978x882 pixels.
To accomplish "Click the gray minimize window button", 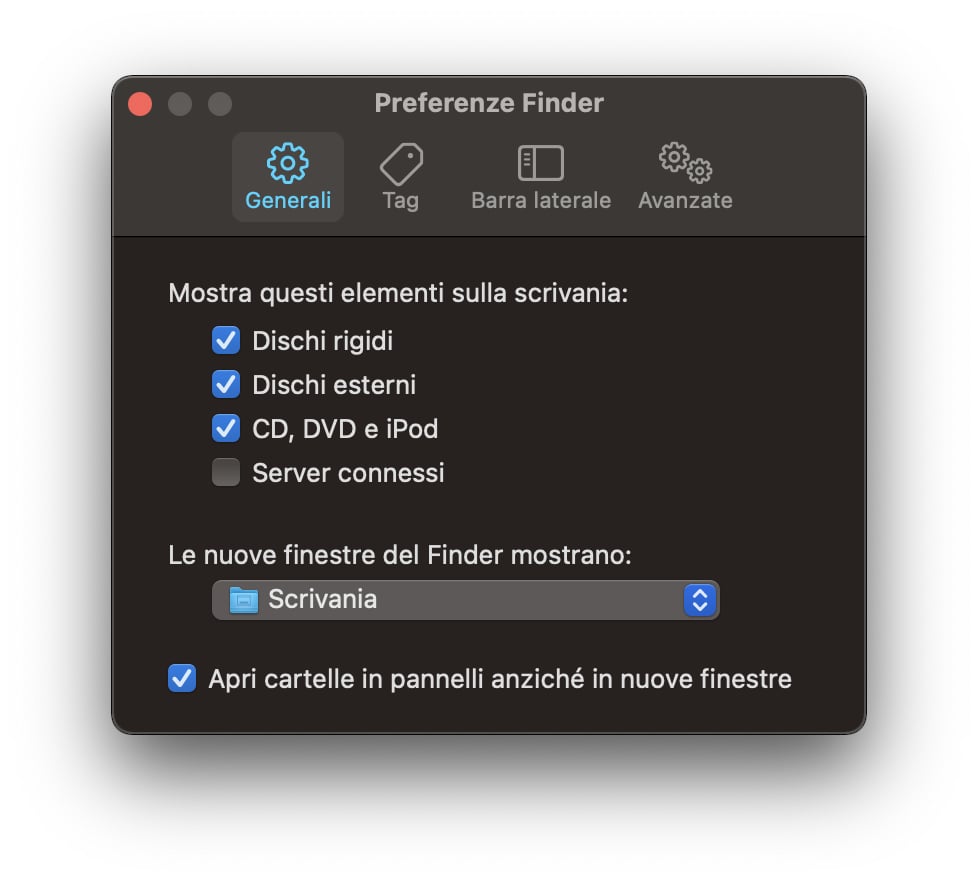I will click(x=180, y=104).
